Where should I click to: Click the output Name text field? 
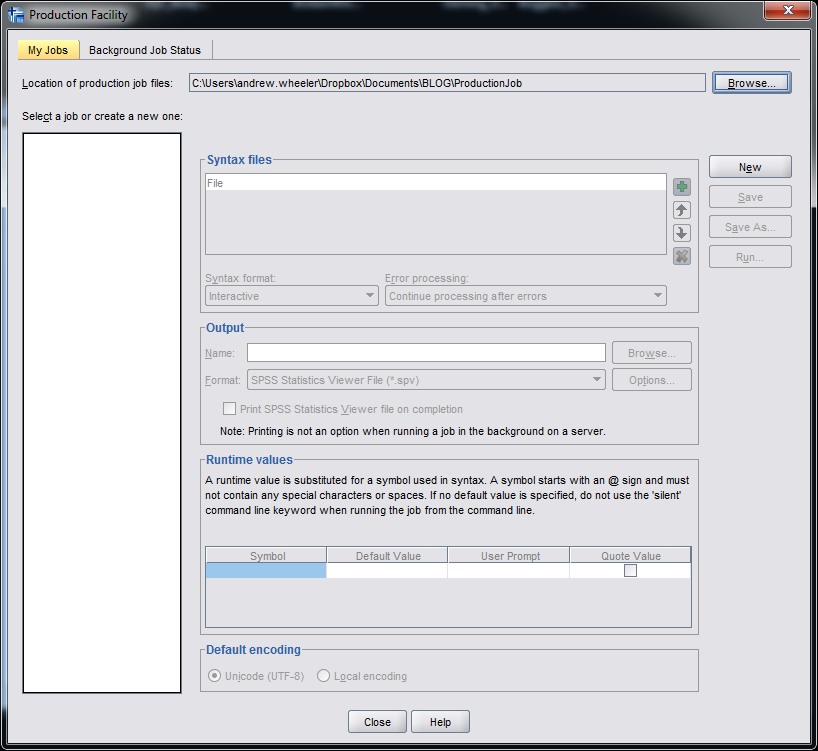coord(426,353)
